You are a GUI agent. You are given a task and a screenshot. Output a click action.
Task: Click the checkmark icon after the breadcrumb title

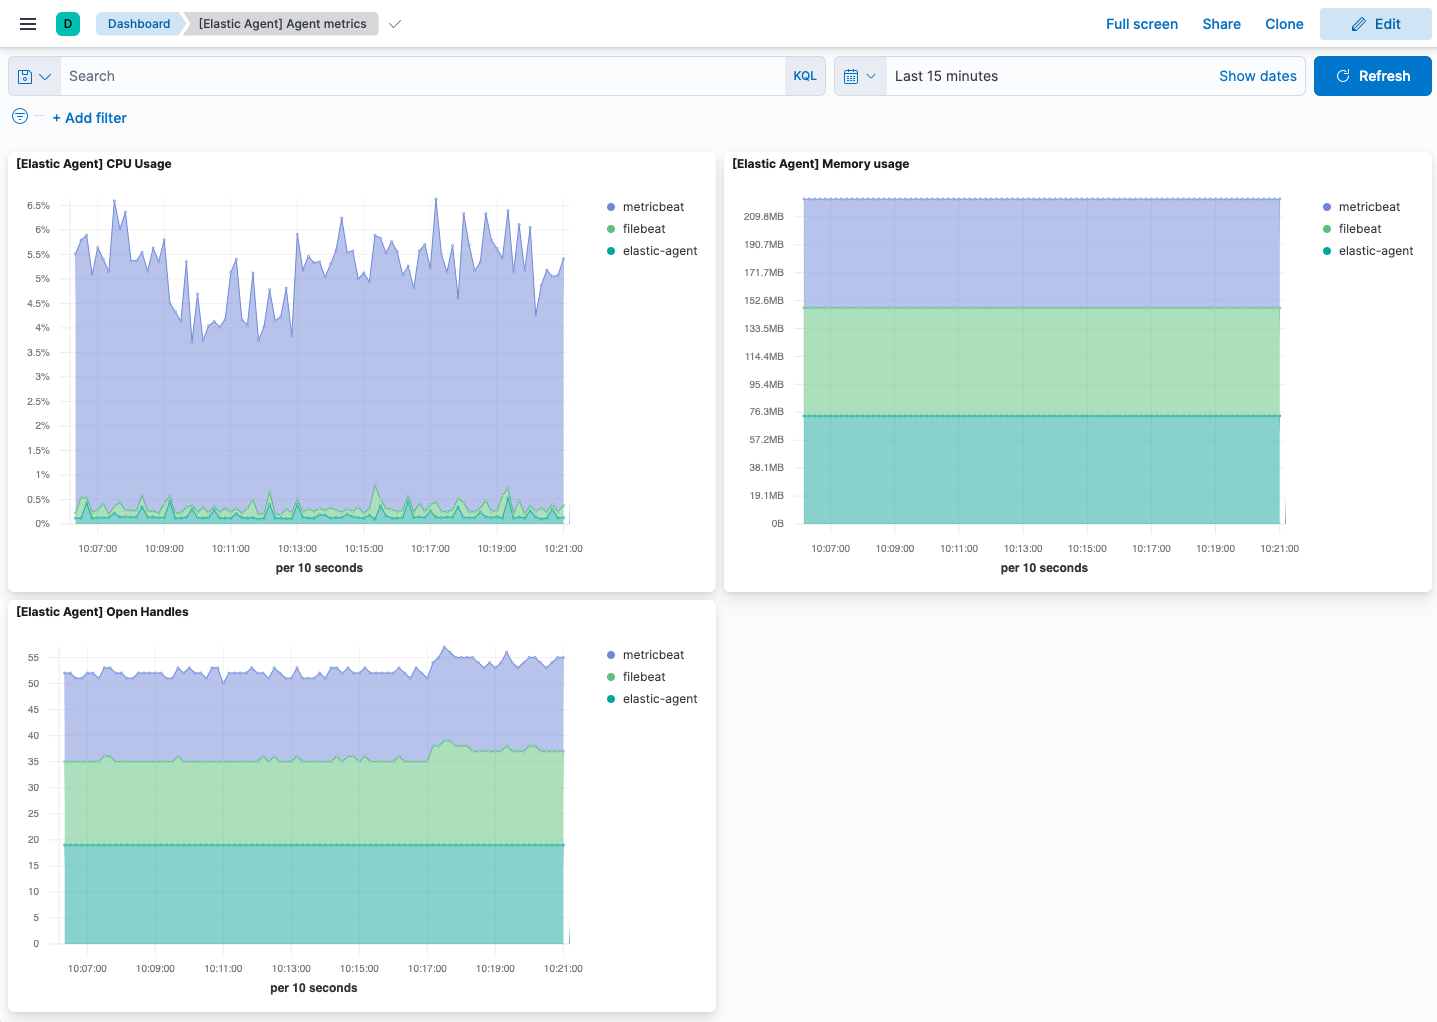coord(394,23)
